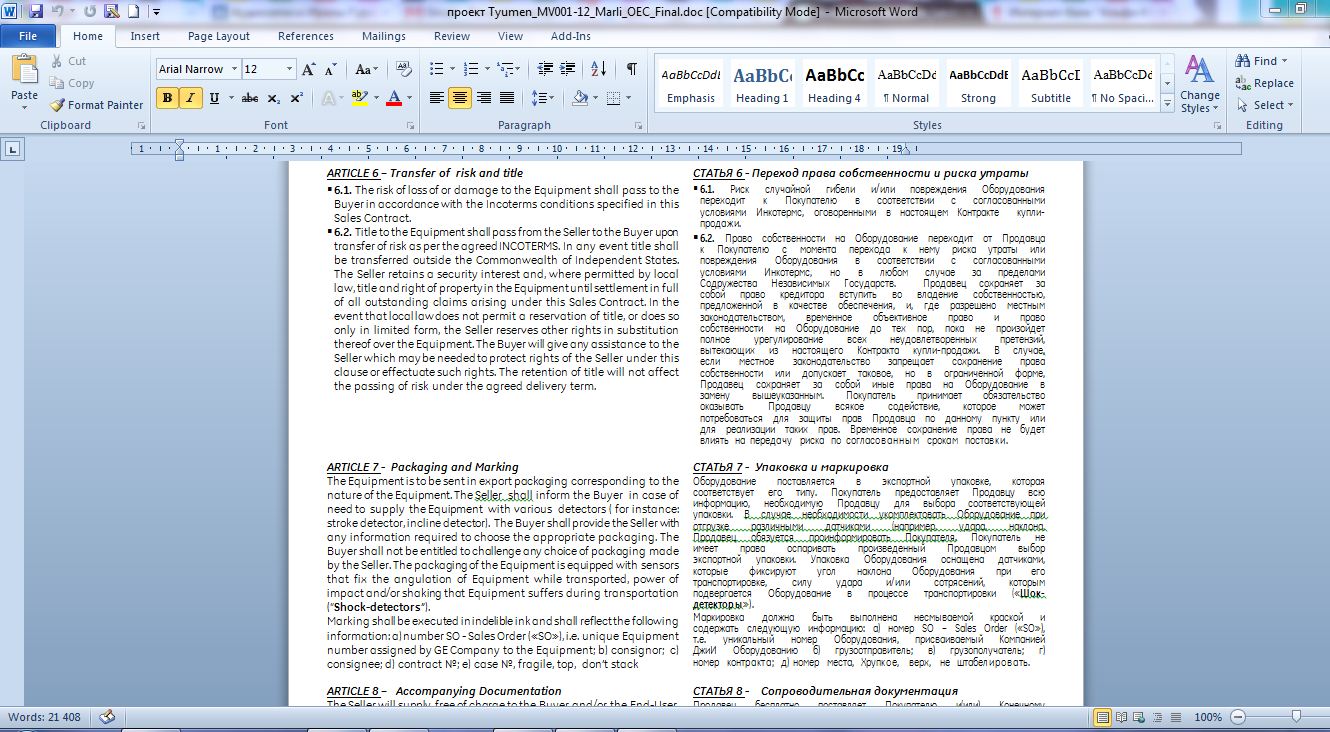The width and height of the screenshot is (1330, 732).
Task: Apply the Heading 1 style
Action: click(x=762, y=85)
